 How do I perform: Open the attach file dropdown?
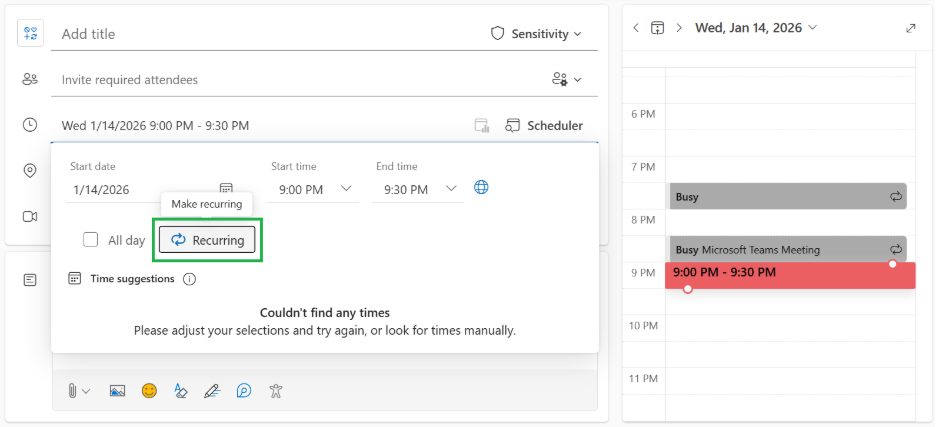[x=79, y=391]
